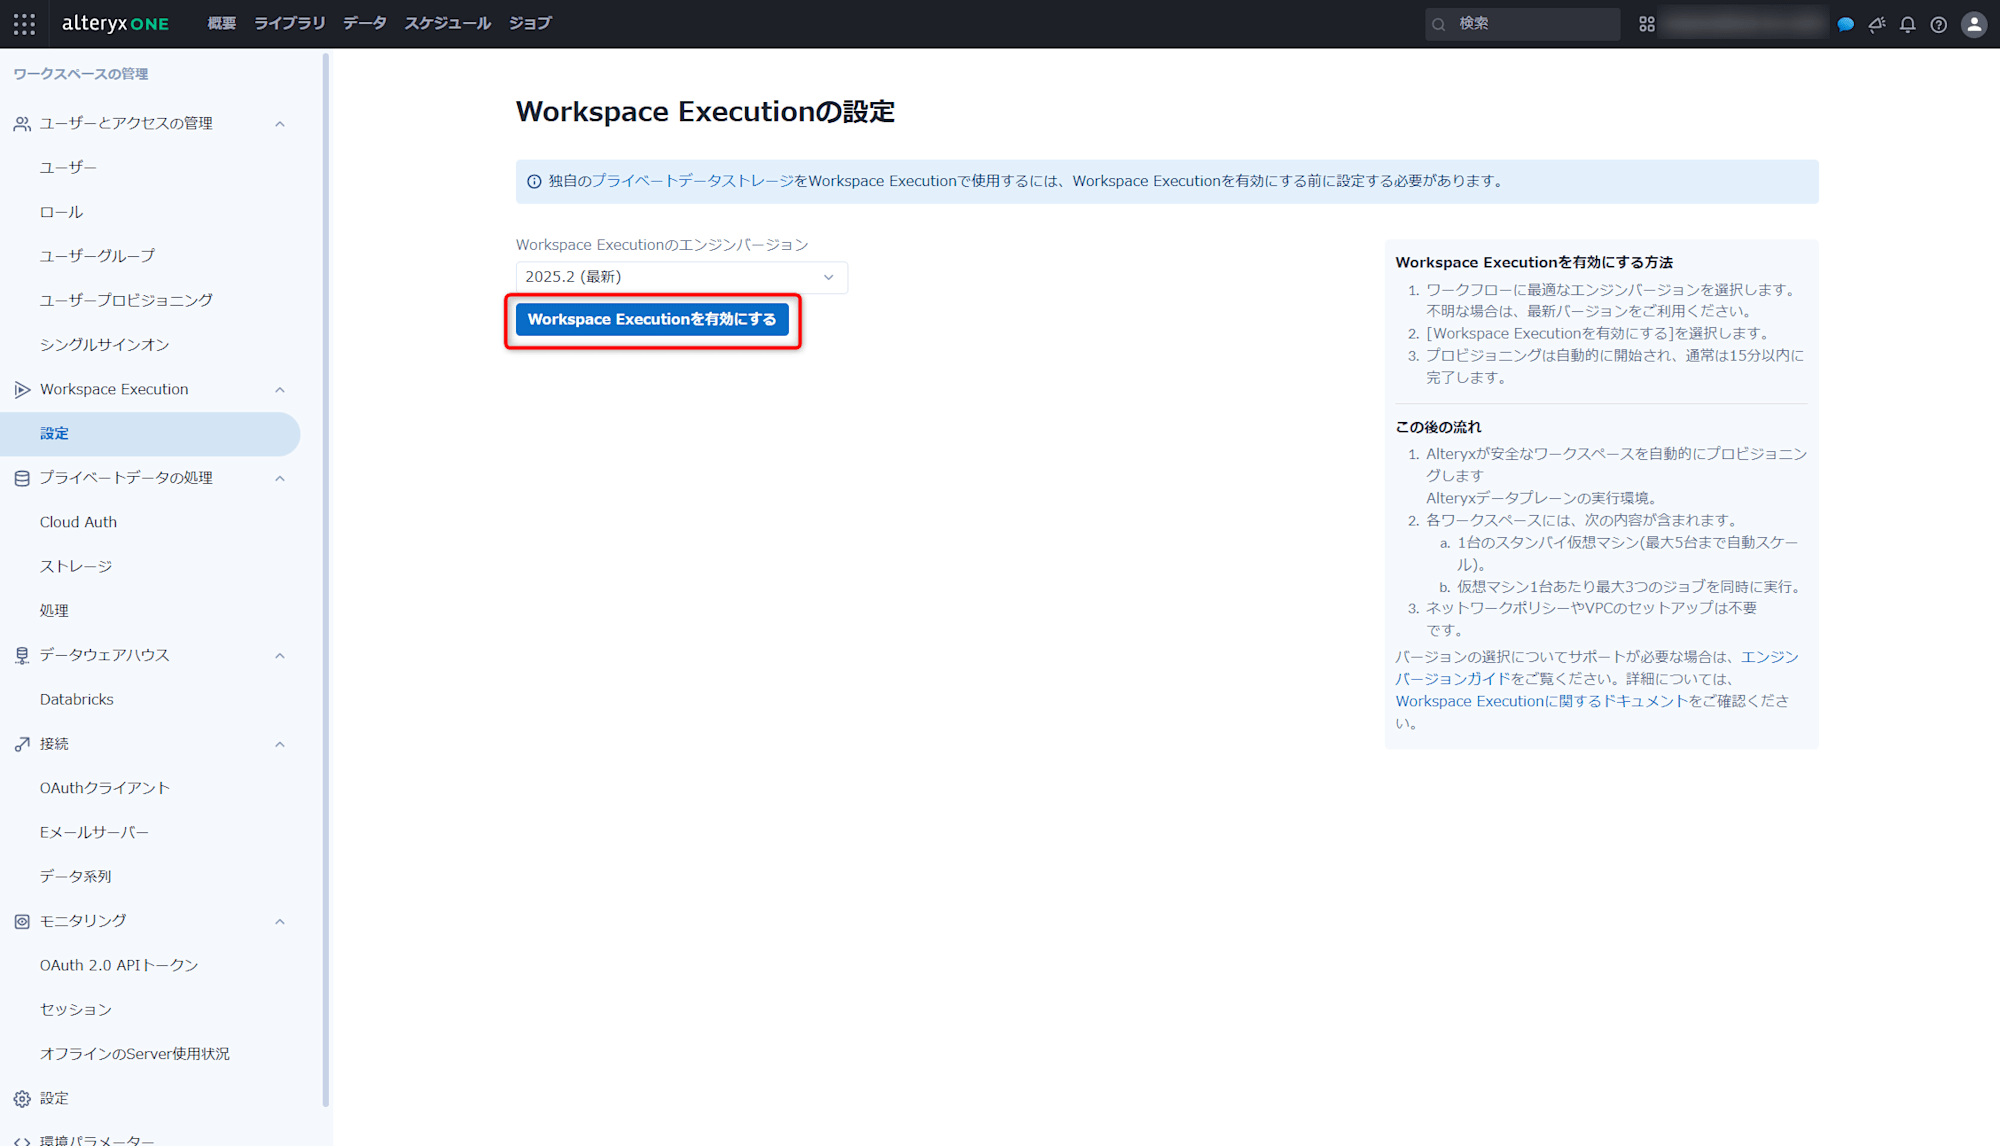Click the announcements megaphone icon
This screenshot has height=1146, width=2000.
[x=1876, y=24]
